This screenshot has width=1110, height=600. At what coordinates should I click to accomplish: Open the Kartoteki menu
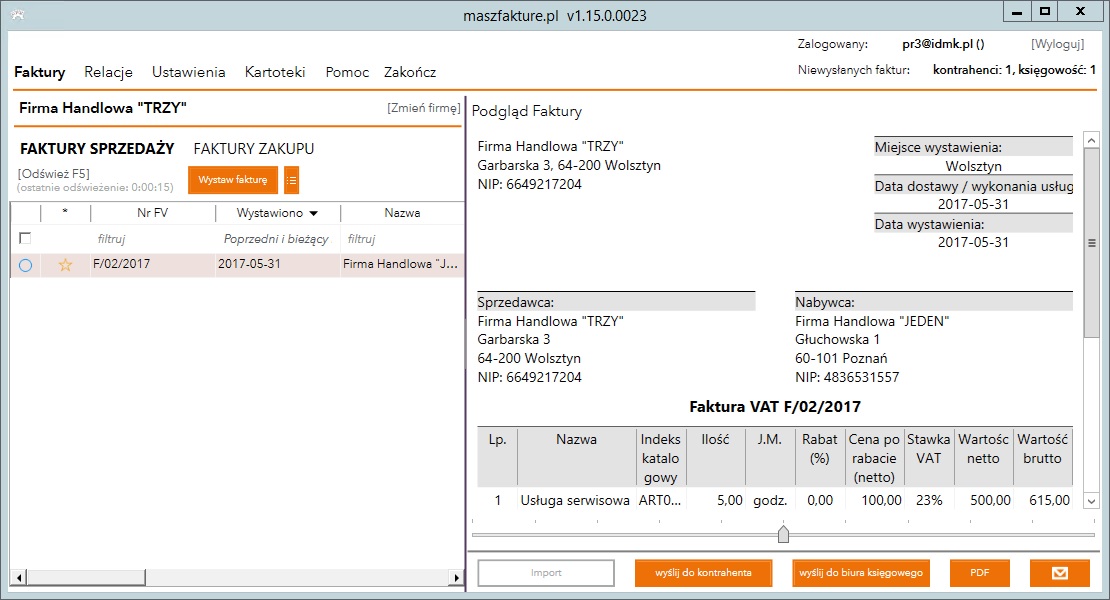coord(275,72)
